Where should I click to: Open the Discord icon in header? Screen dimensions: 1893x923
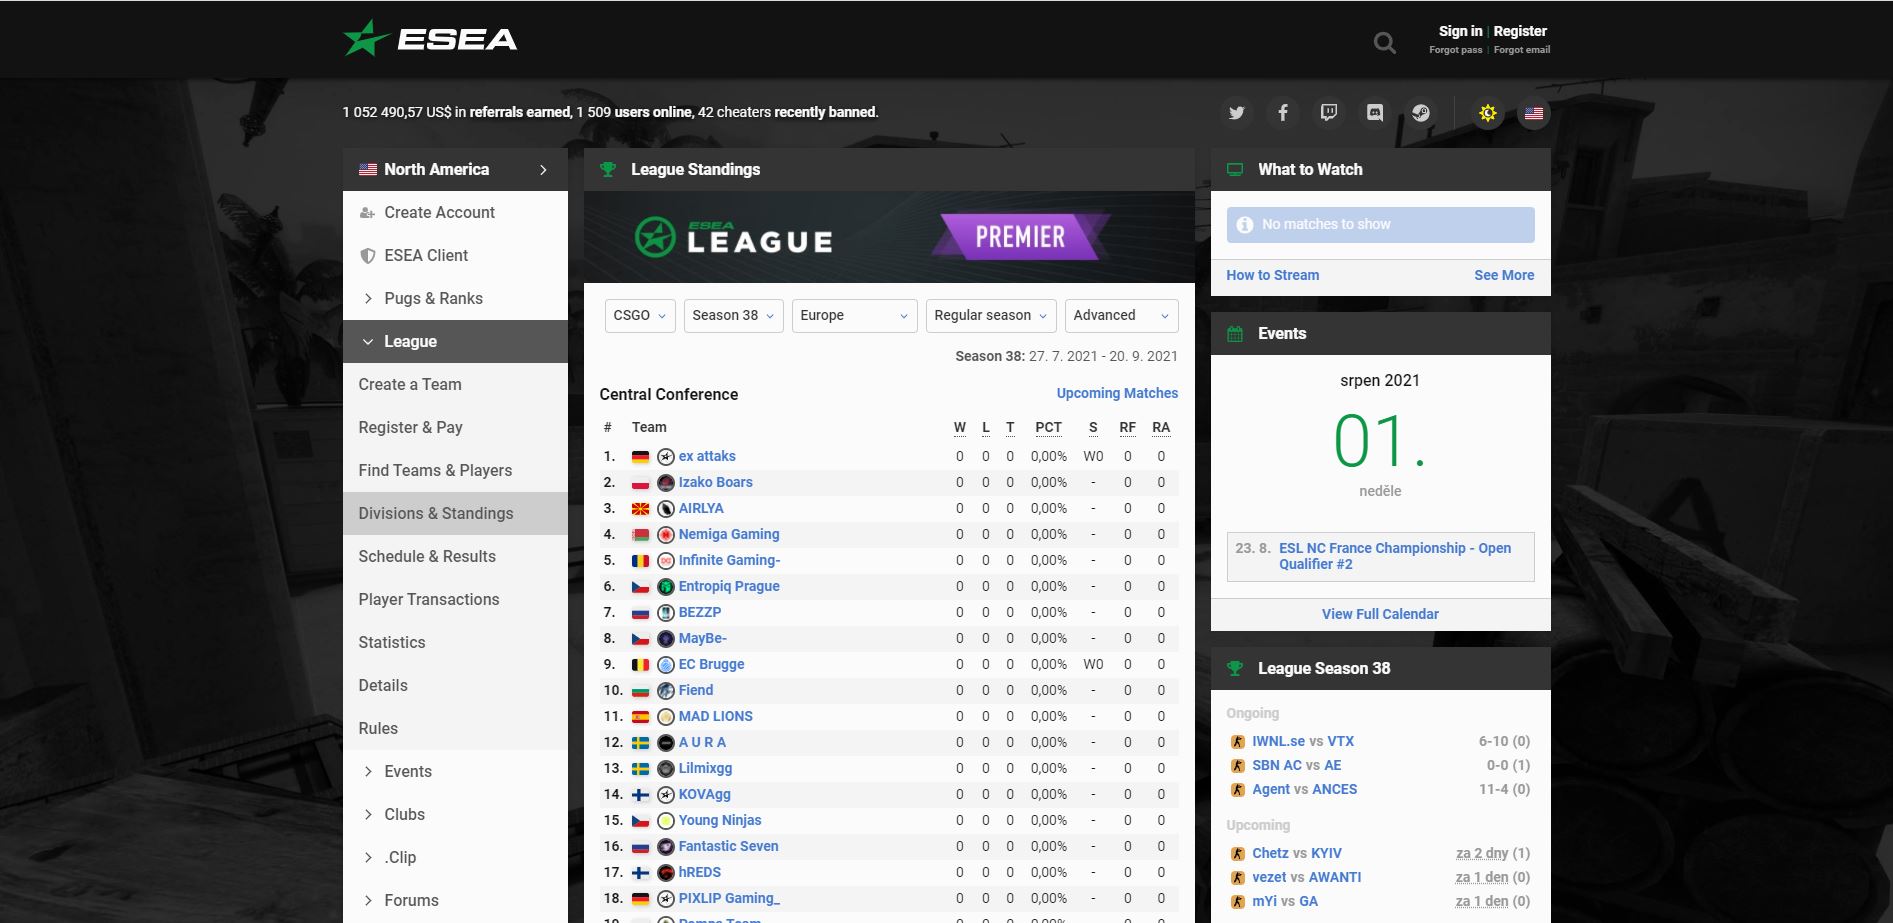(x=1375, y=113)
